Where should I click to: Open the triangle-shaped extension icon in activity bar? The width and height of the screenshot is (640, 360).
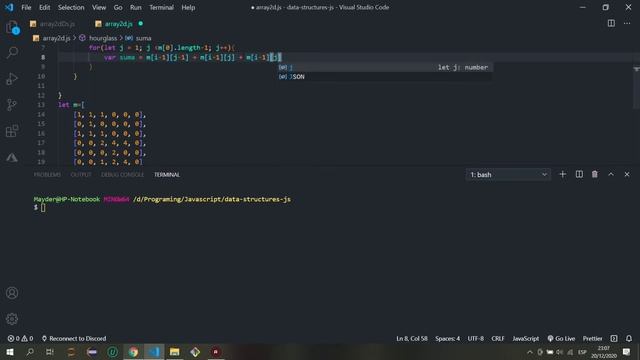pyautogui.click(x=12, y=158)
